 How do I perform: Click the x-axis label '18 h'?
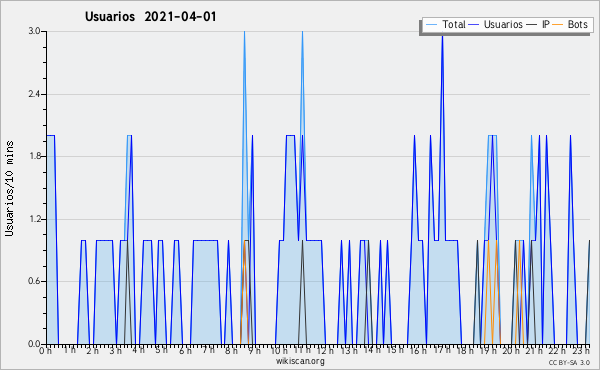[465, 350]
